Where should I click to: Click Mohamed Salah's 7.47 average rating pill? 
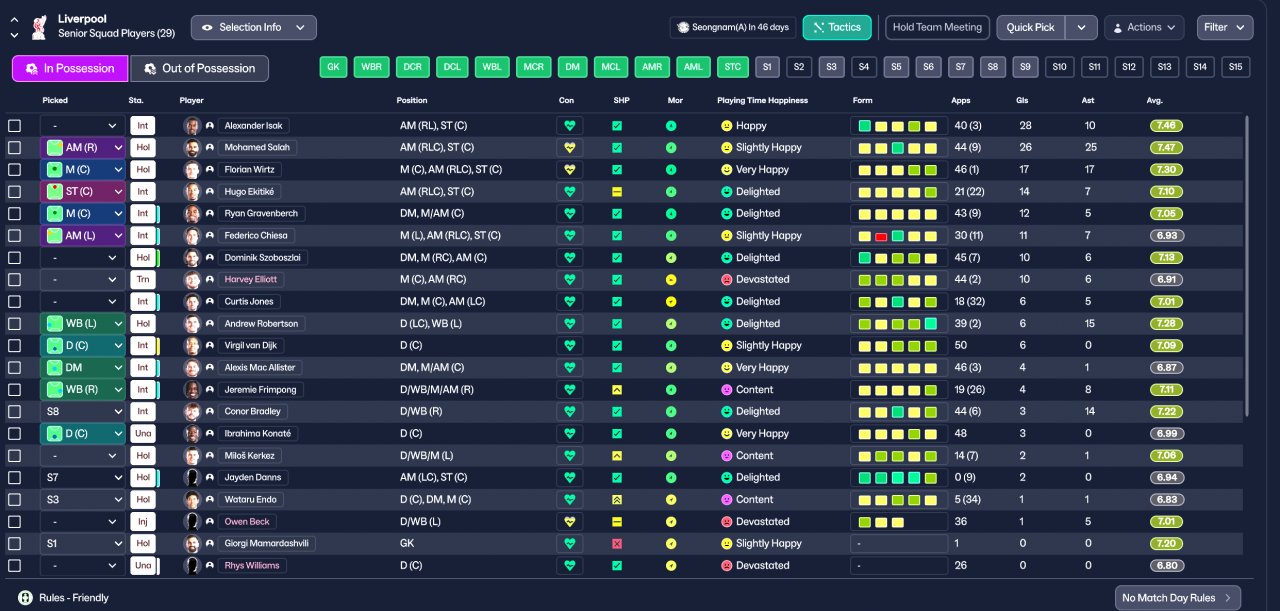point(1166,148)
